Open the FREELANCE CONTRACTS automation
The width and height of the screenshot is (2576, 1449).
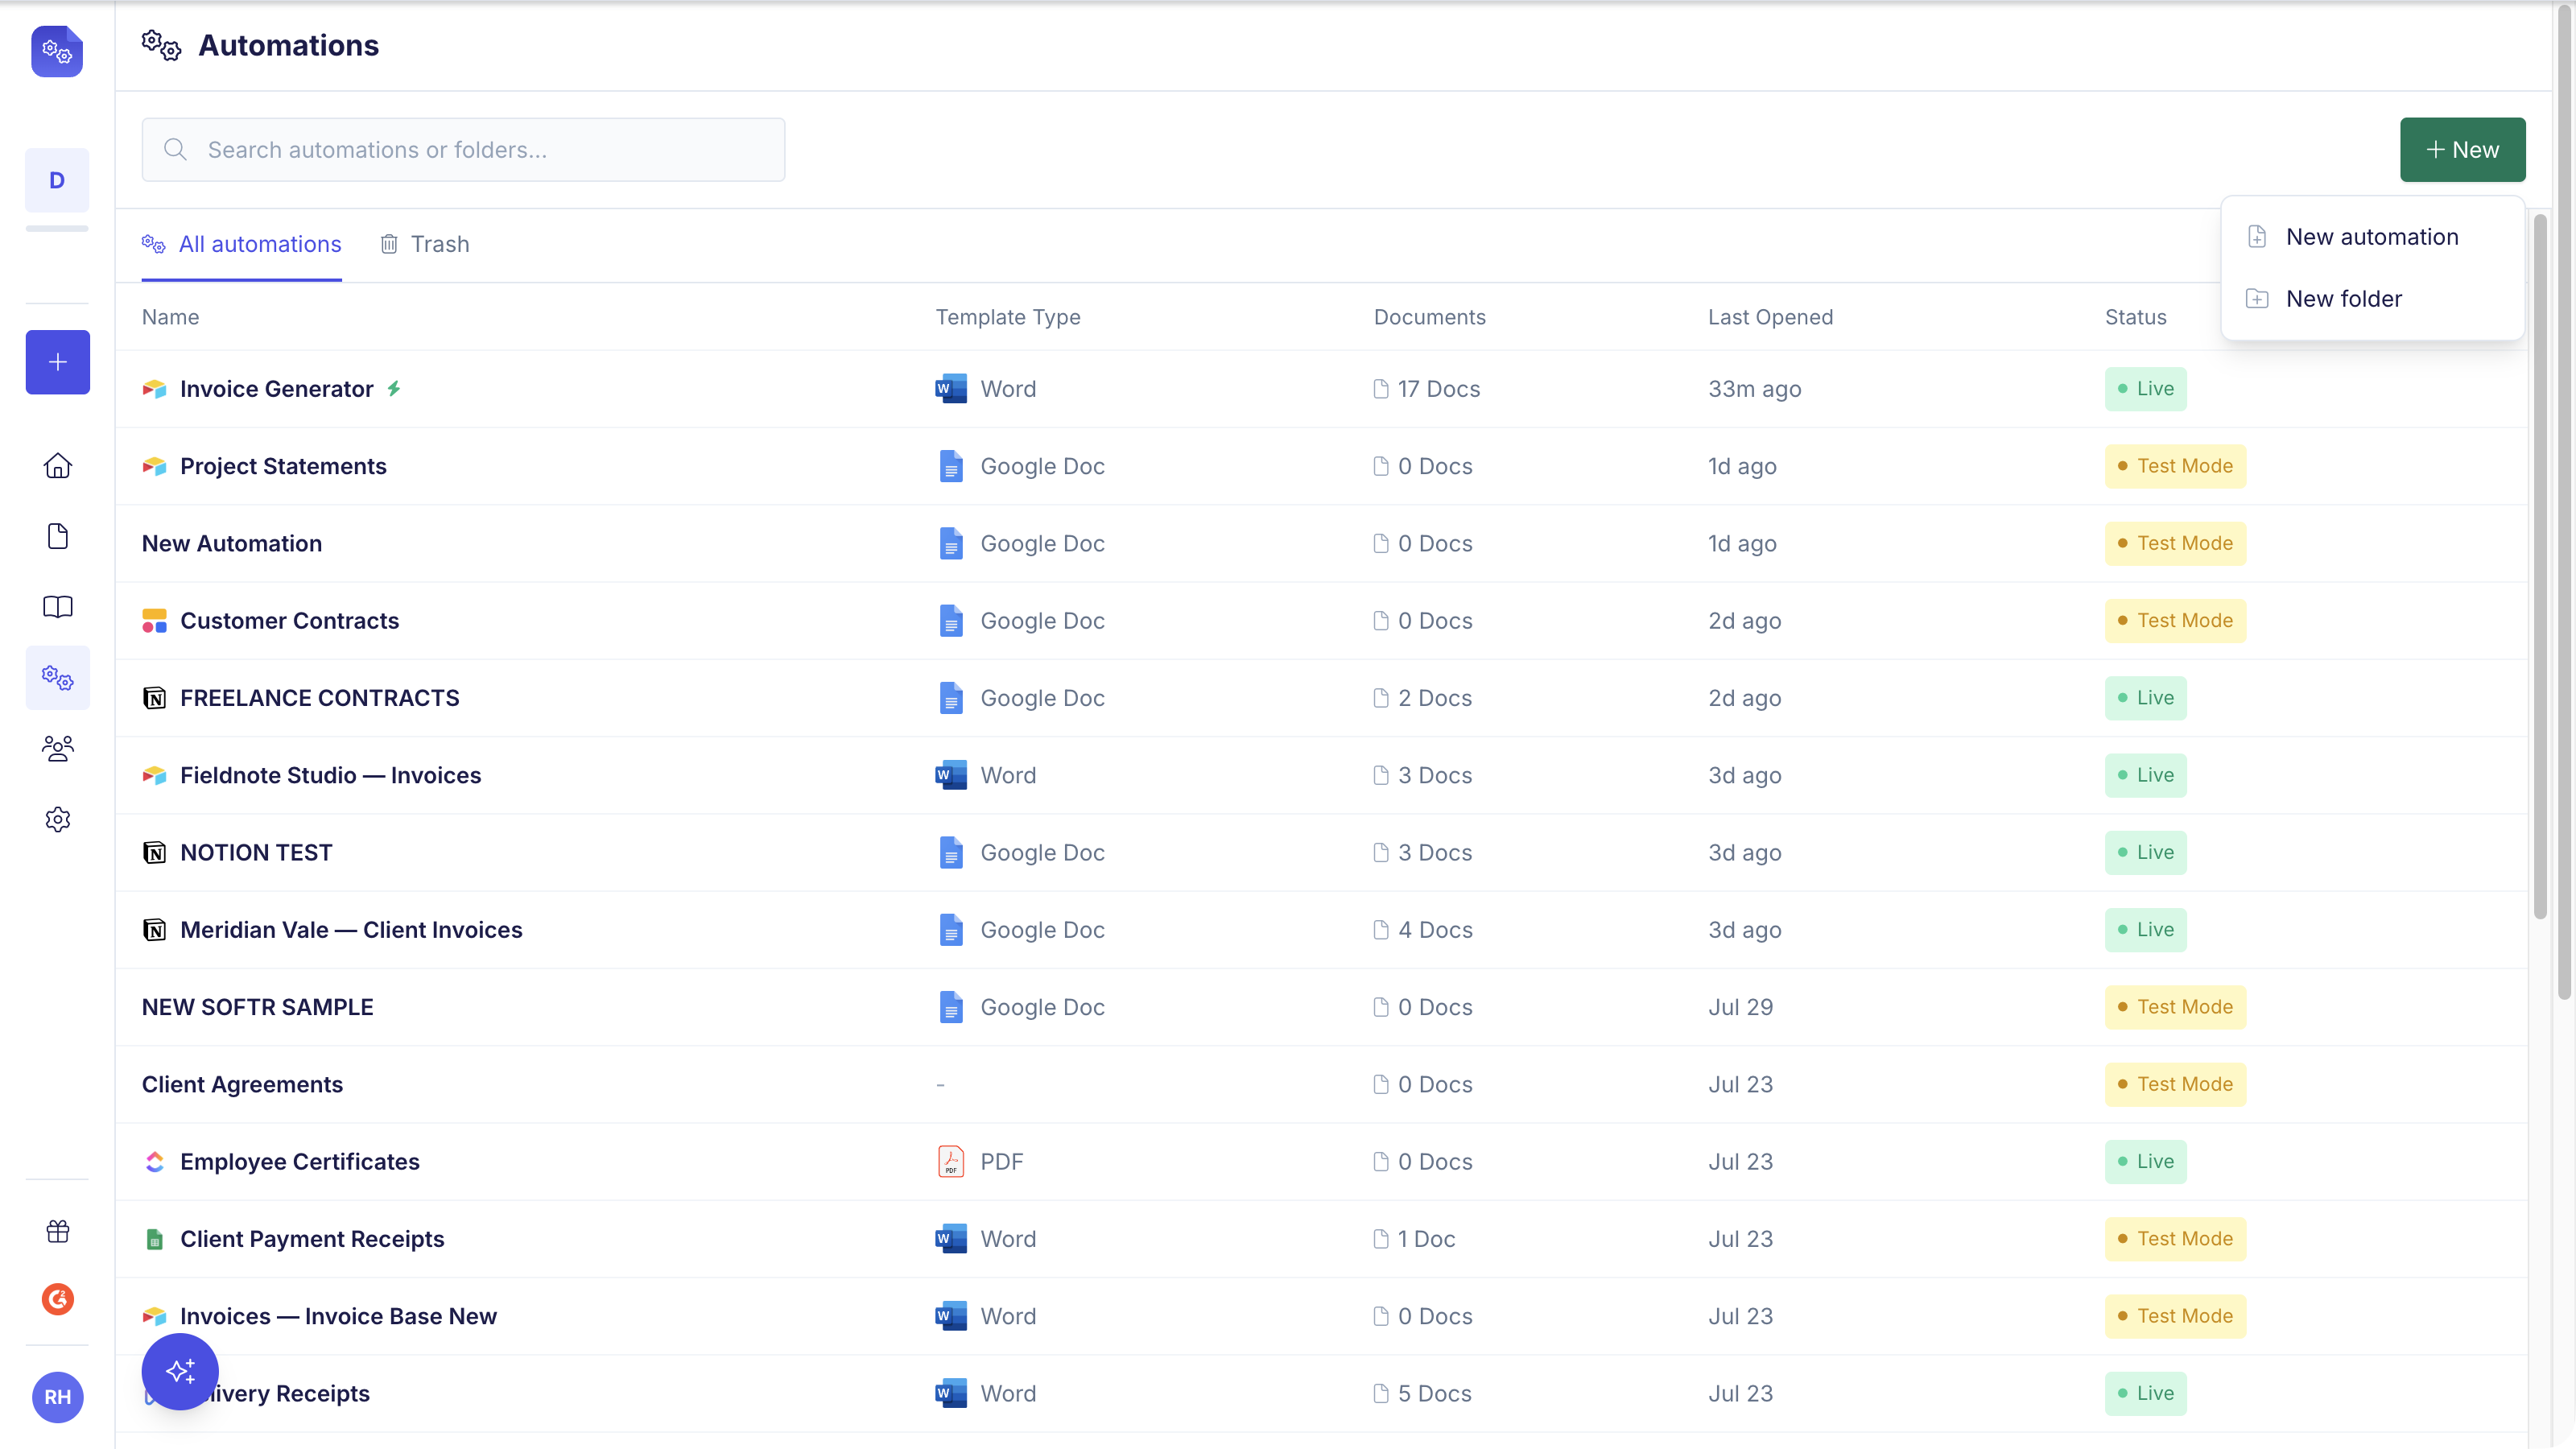point(319,698)
